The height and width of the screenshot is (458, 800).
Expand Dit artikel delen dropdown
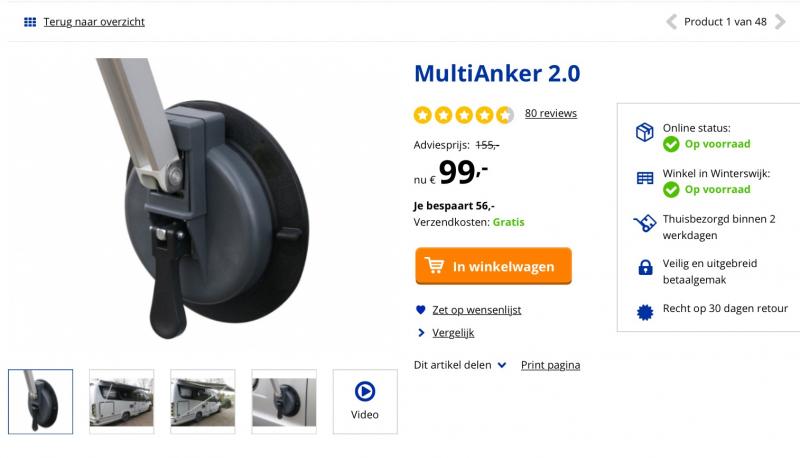(460, 365)
